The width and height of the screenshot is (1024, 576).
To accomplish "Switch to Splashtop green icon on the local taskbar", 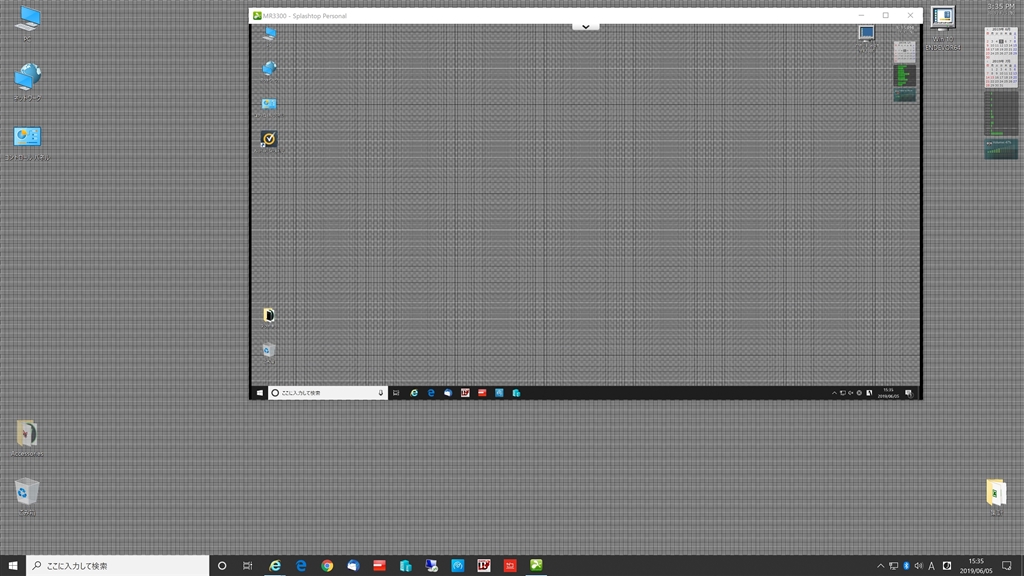I will [x=536, y=566].
